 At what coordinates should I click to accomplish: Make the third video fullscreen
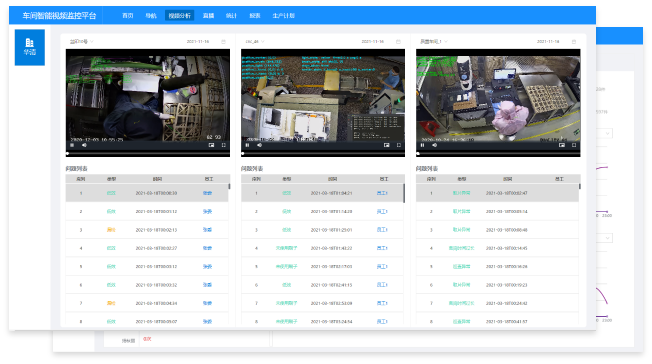coord(574,145)
